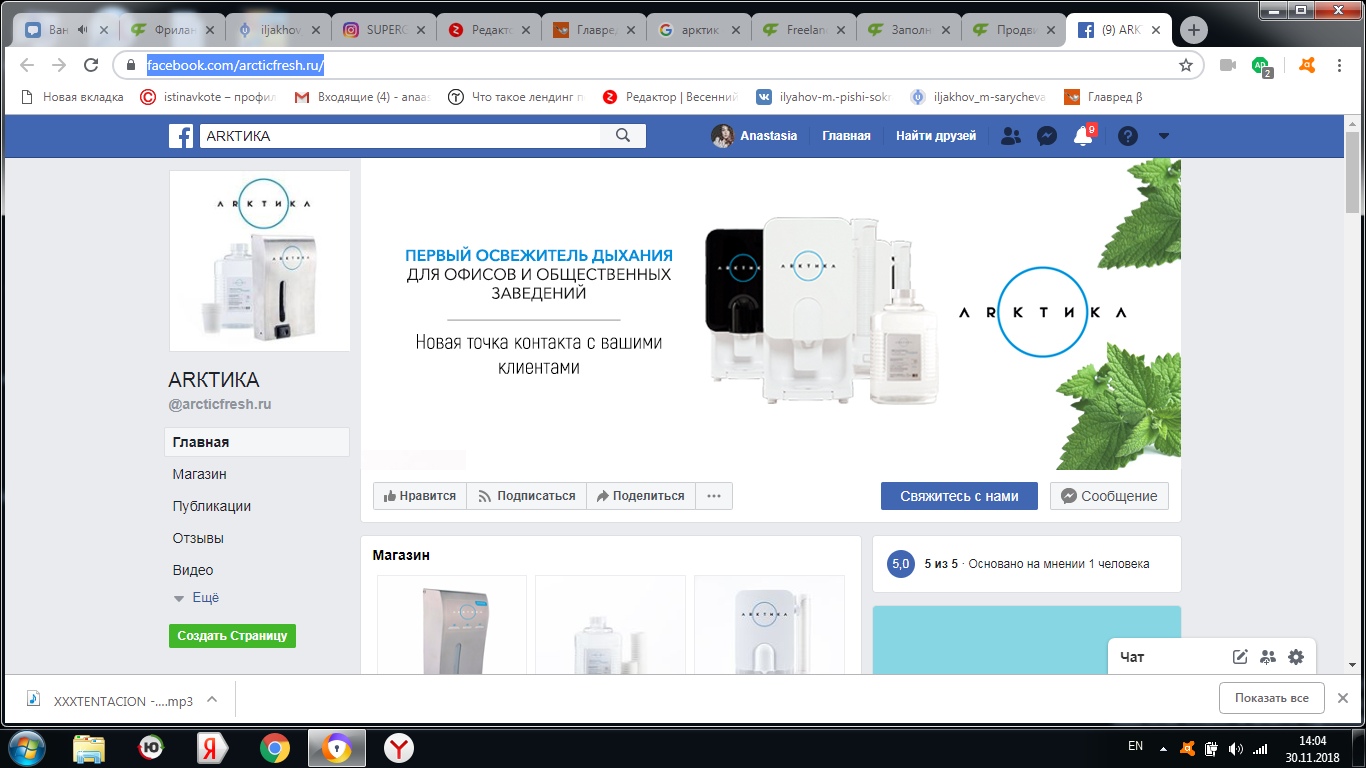The width and height of the screenshot is (1366, 768).
Task: Click 'Показать все' downloads button
Action: click(x=1272, y=698)
